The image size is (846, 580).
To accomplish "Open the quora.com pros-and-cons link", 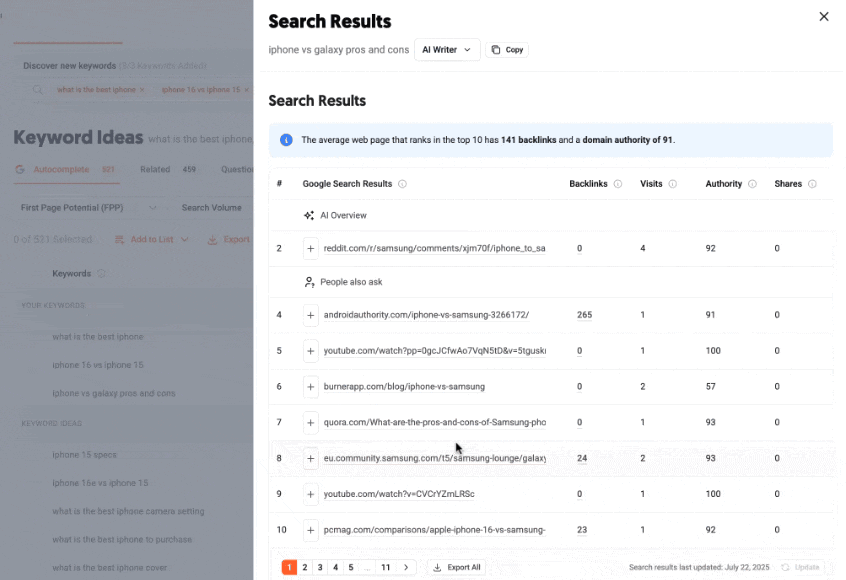I will tap(434, 422).
